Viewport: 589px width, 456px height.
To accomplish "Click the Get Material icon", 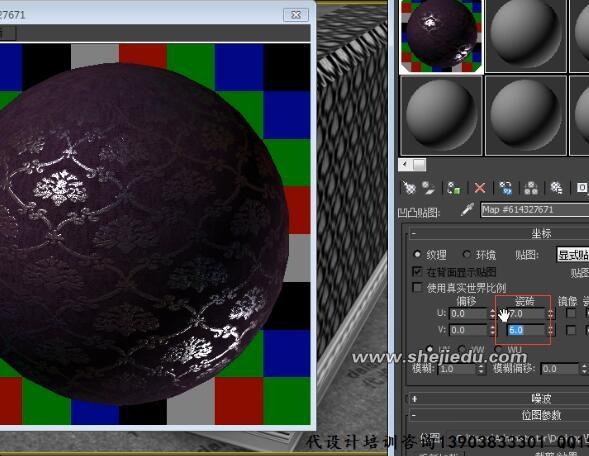I will click(409, 187).
